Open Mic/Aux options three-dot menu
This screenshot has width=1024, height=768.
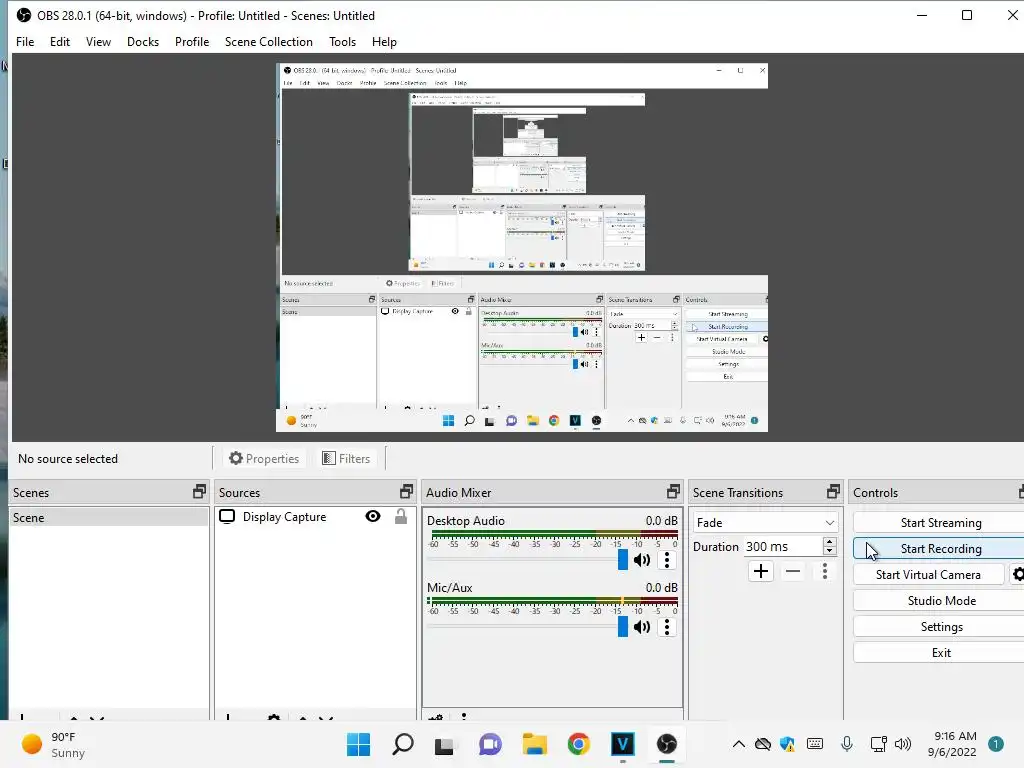click(x=667, y=627)
